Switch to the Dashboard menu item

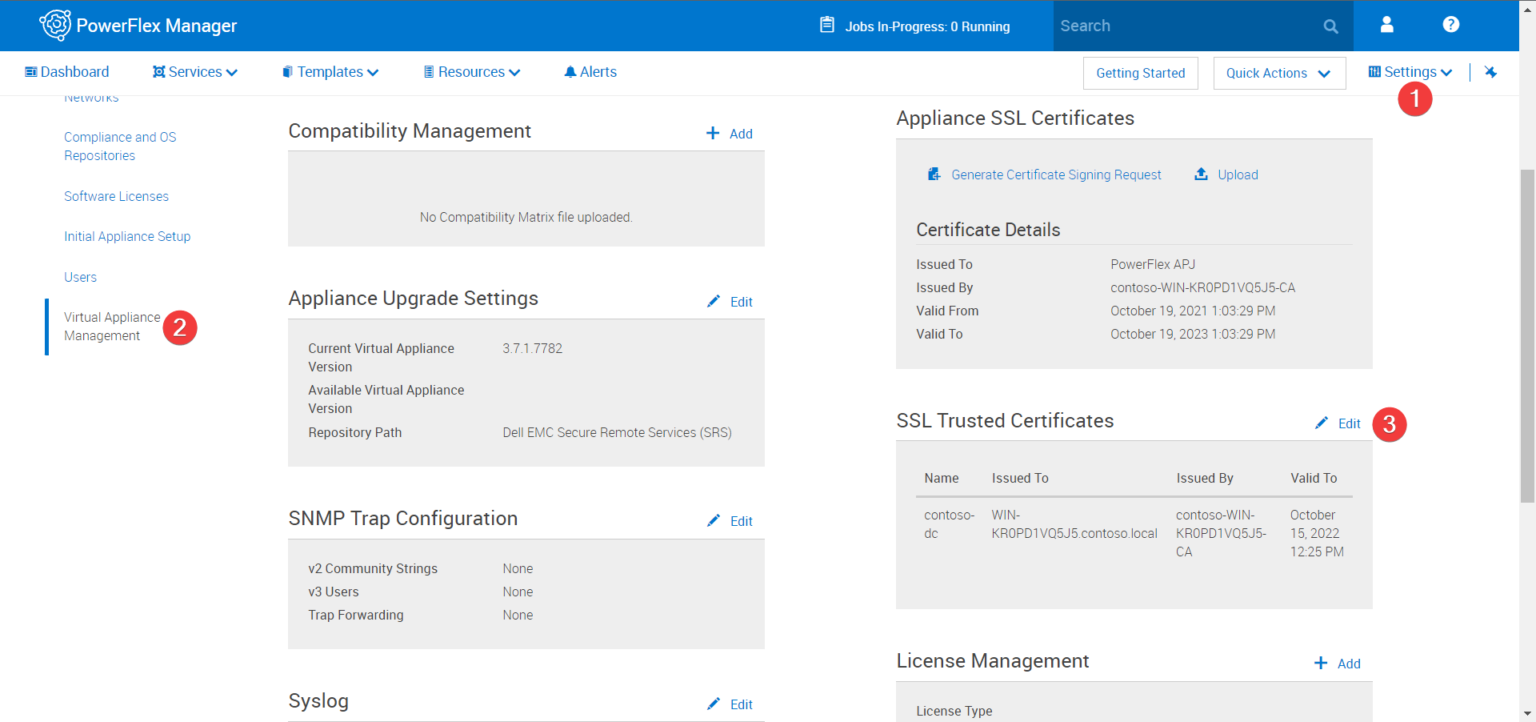tap(67, 71)
